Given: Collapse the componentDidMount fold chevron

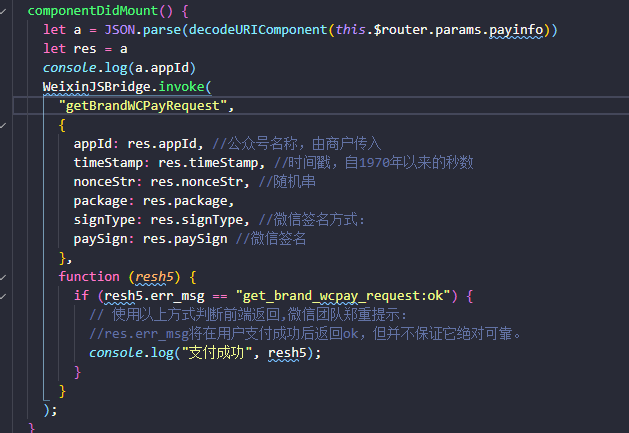Looking at the screenshot, I should point(3,11).
